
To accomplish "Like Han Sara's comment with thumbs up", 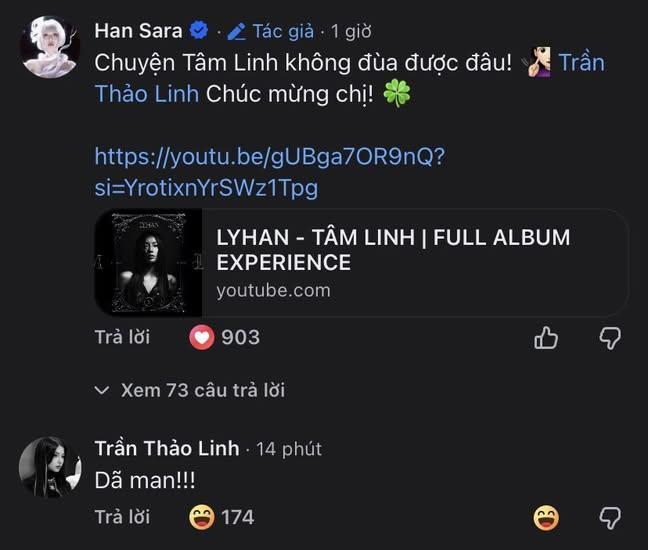I will pyautogui.click(x=546, y=338).
